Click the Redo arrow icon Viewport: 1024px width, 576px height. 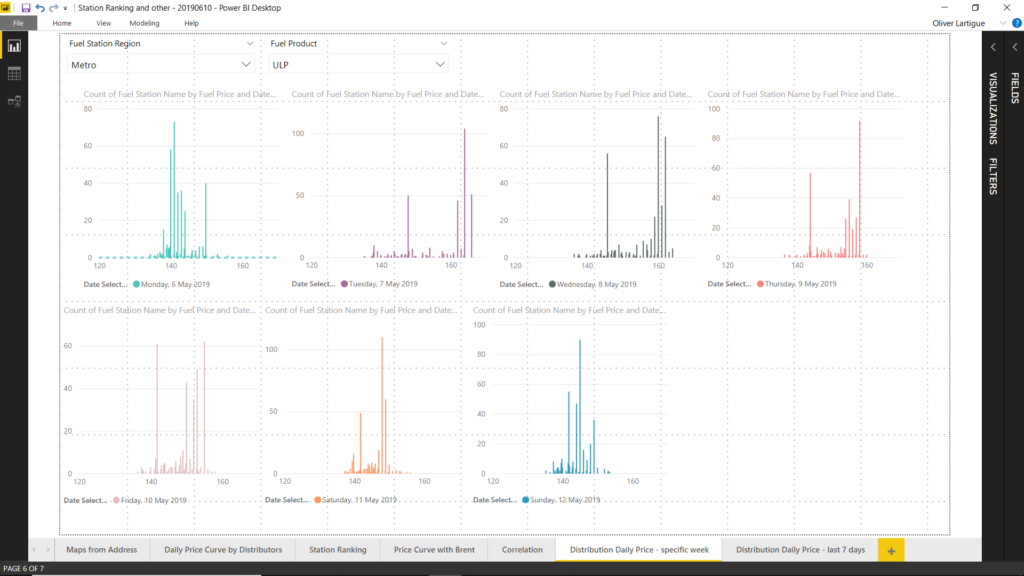pos(53,7)
